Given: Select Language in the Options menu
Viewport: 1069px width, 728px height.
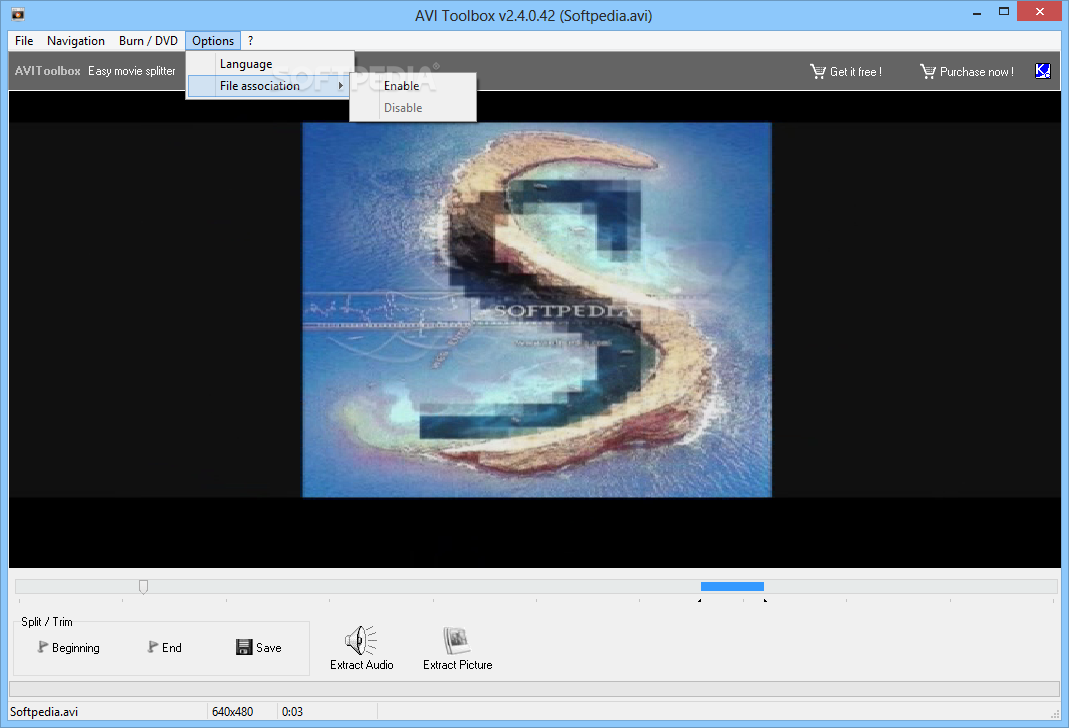Looking at the screenshot, I should [x=270, y=64].
